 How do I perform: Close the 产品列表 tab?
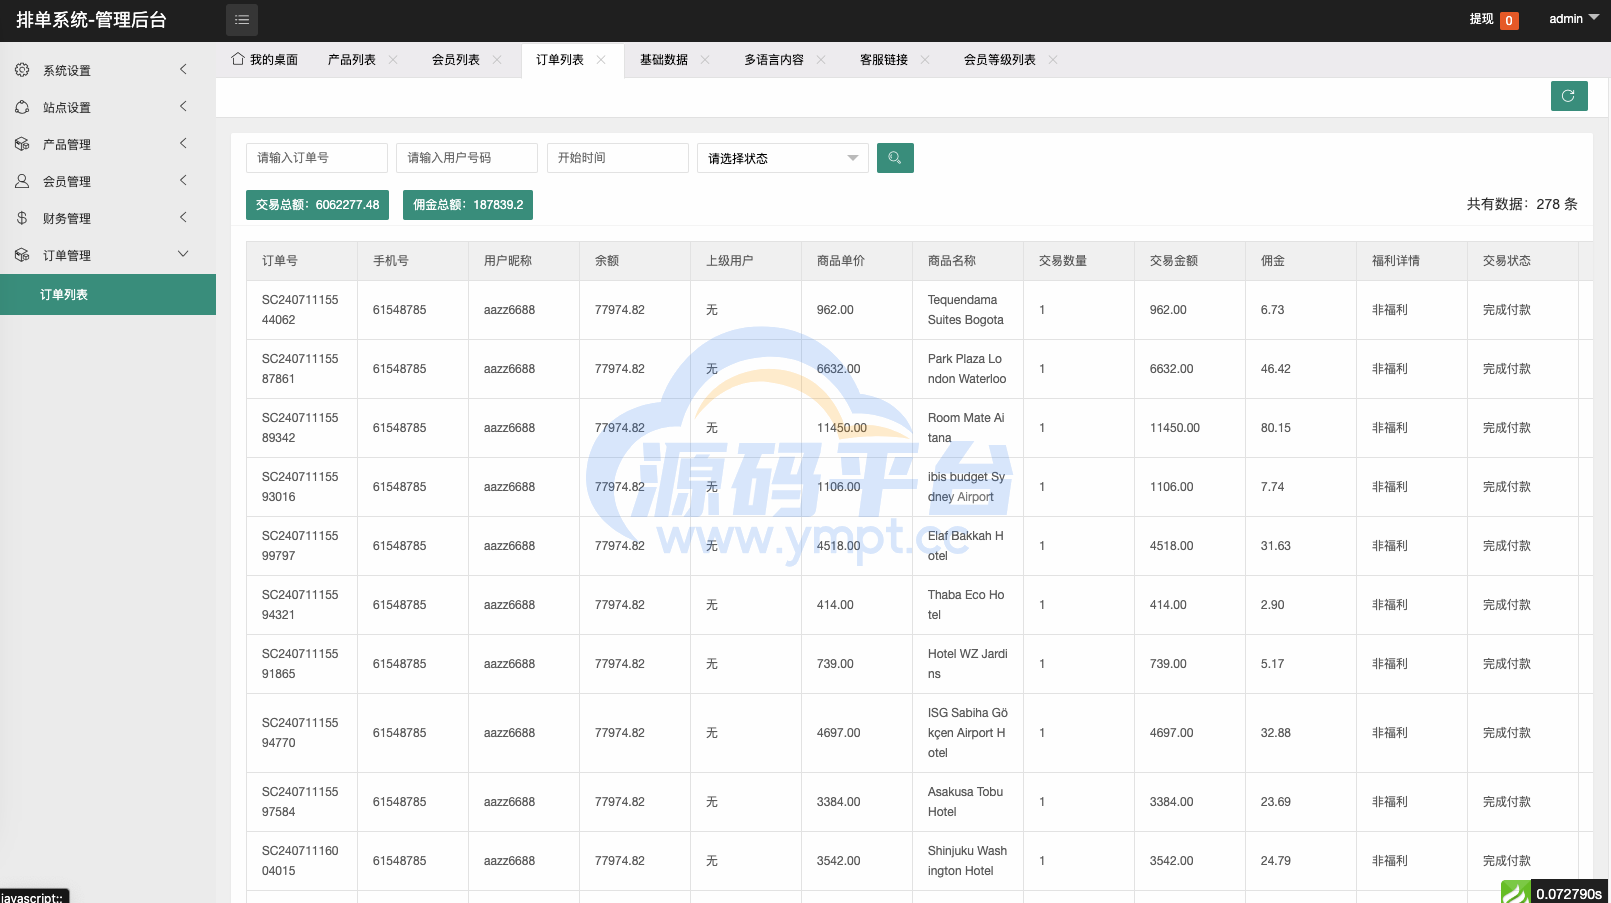tap(393, 60)
